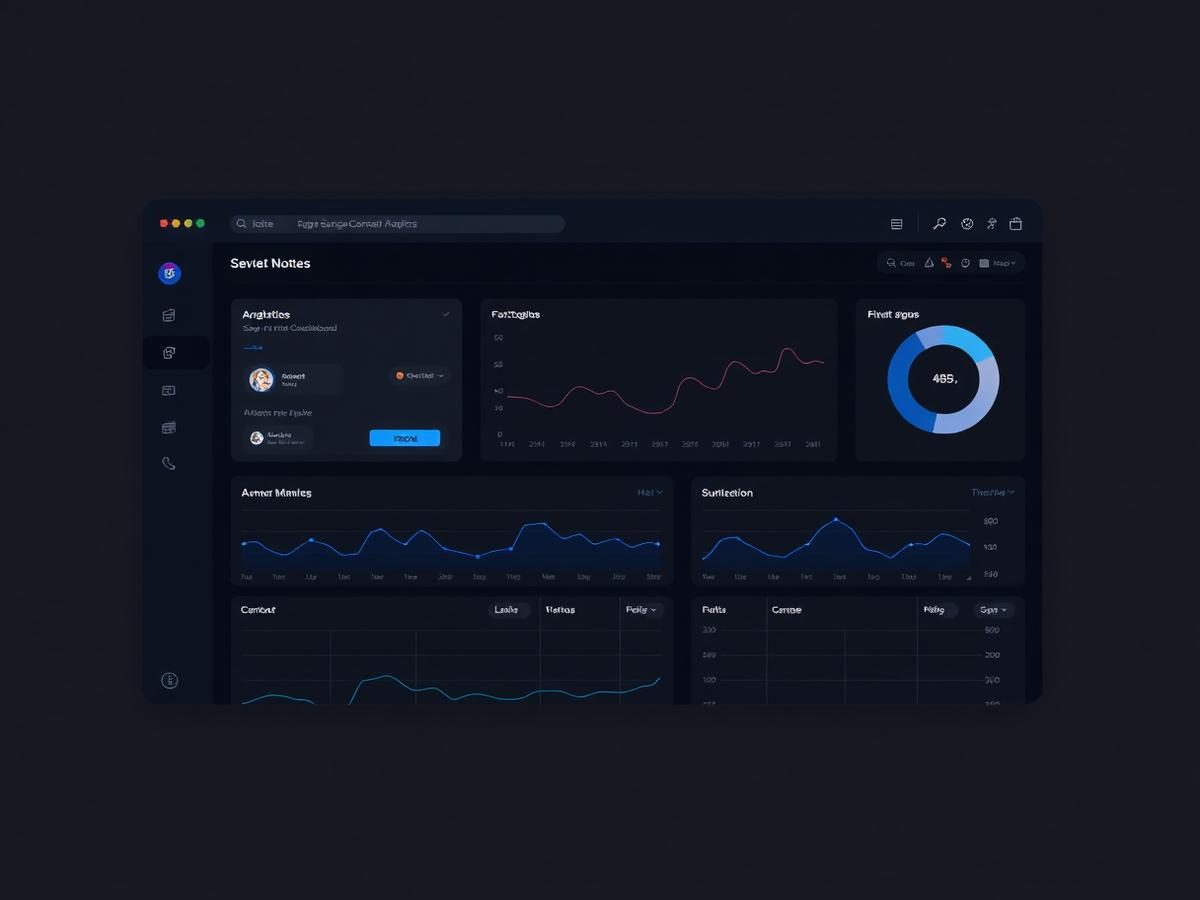
Task: Open the shopping bag icon in top bar
Action: 1016,224
